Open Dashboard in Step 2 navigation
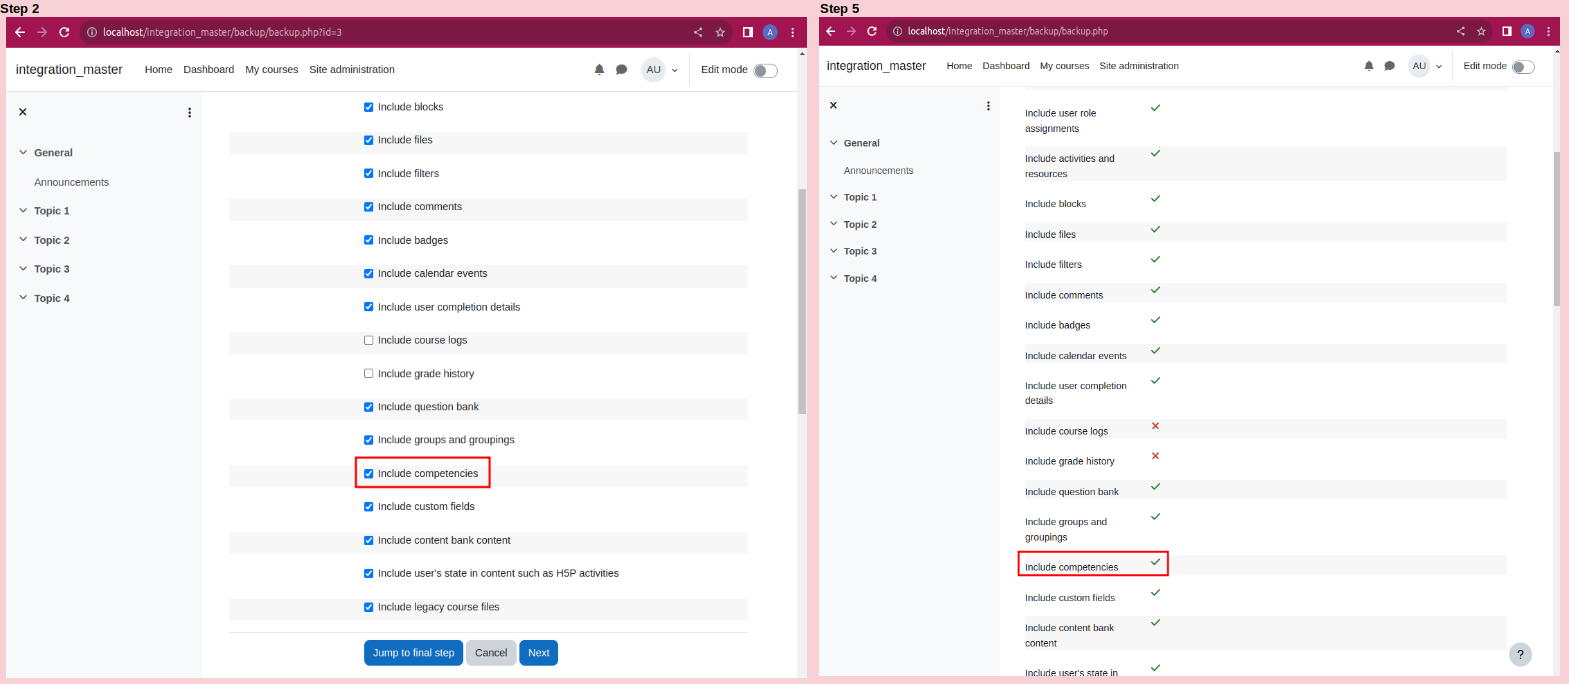 (x=209, y=70)
